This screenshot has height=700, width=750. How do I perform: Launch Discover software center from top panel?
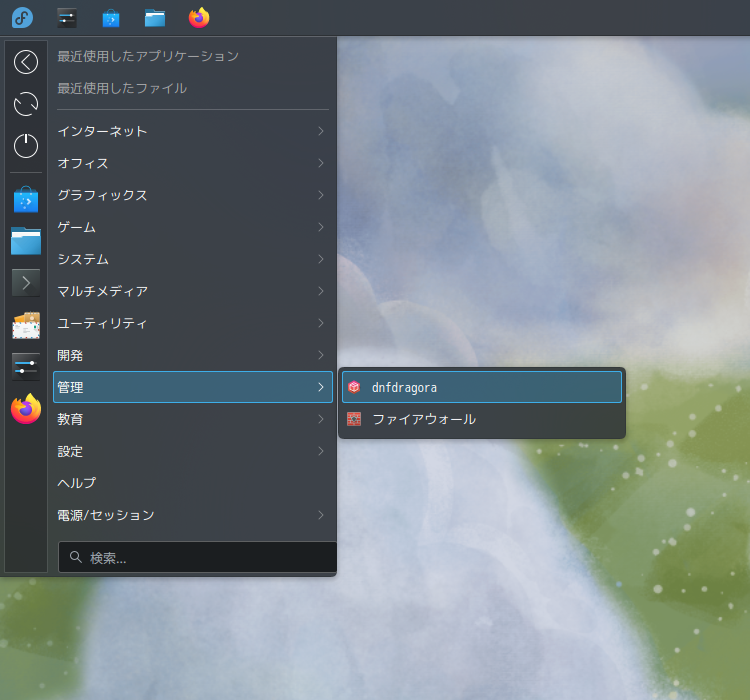point(111,18)
